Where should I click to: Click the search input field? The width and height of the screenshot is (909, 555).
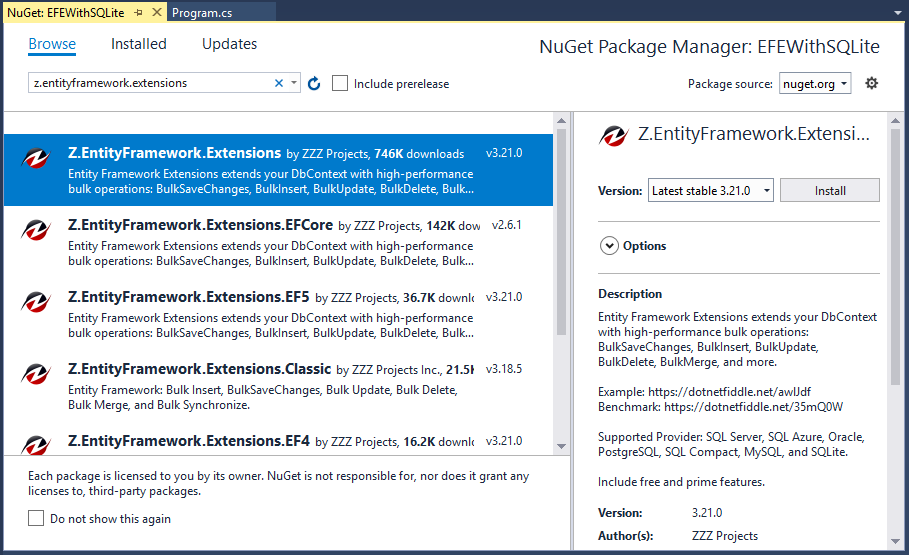pos(151,83)
